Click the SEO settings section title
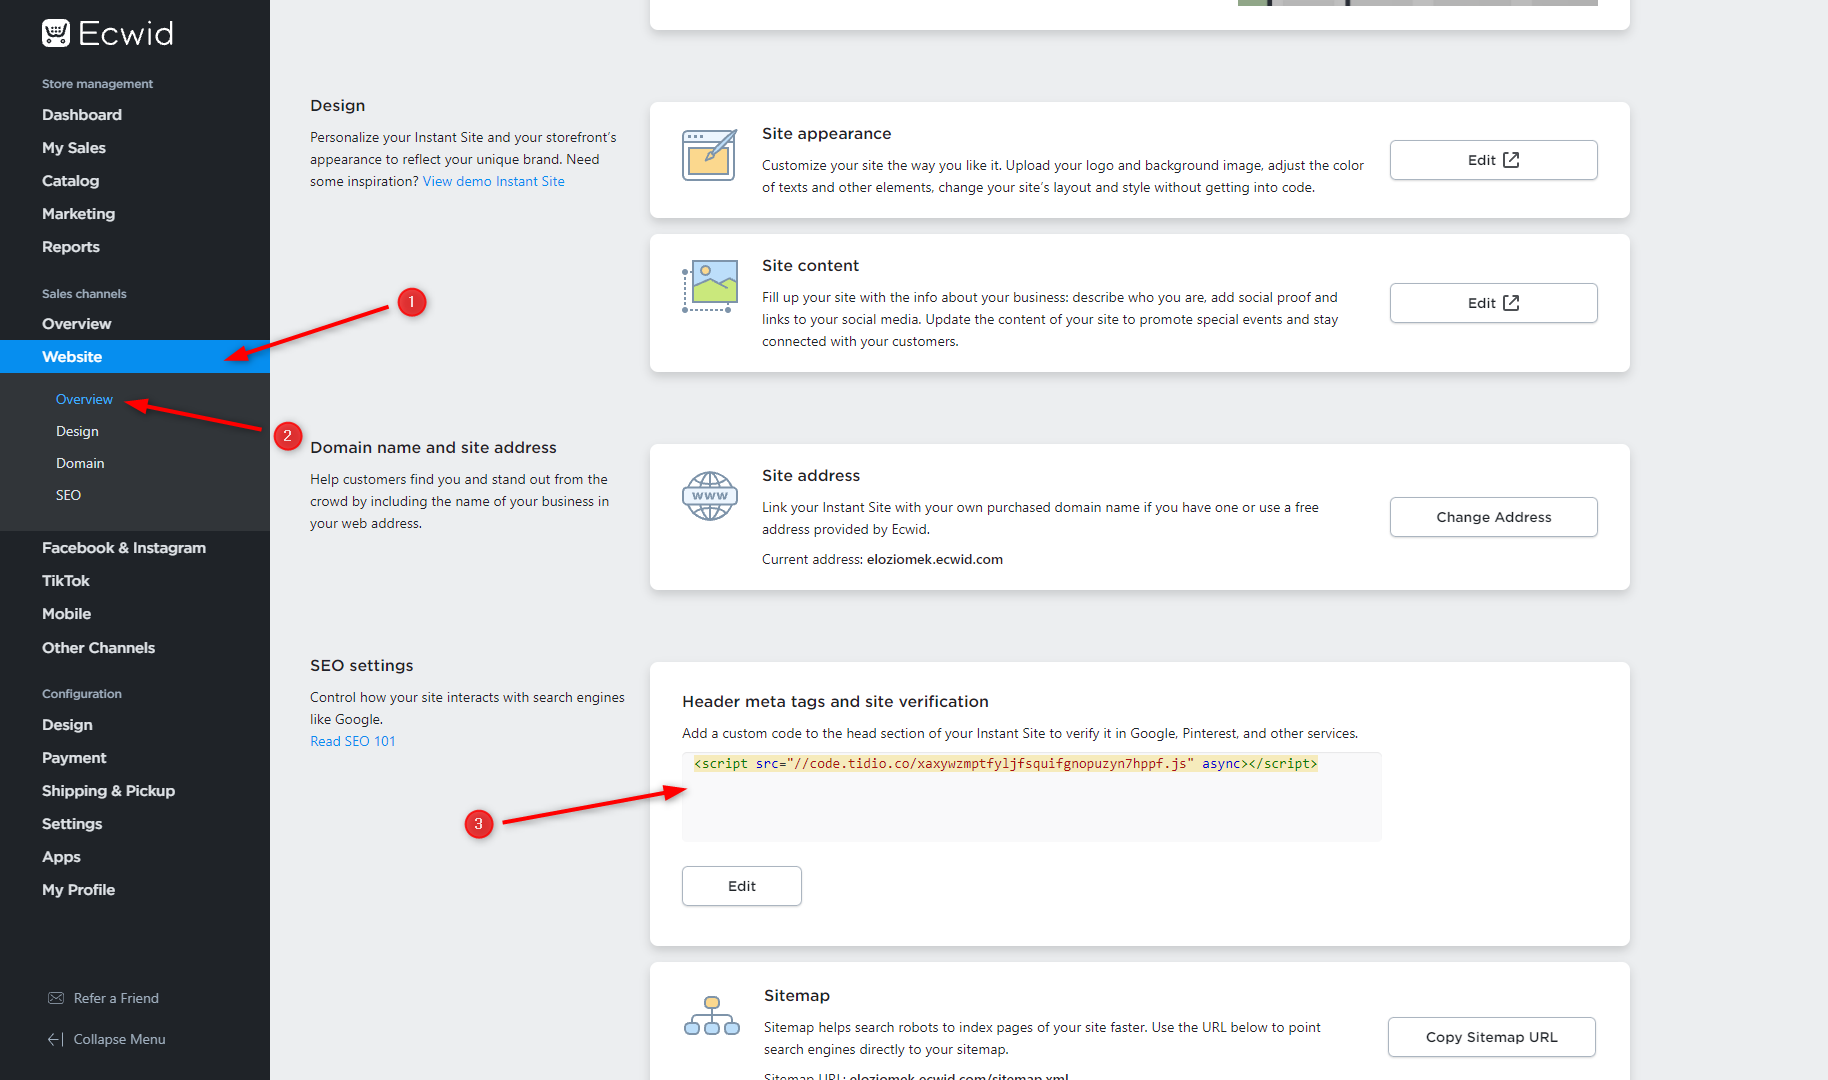This screenshot has height=1080, width=1828. click(361, 666)
